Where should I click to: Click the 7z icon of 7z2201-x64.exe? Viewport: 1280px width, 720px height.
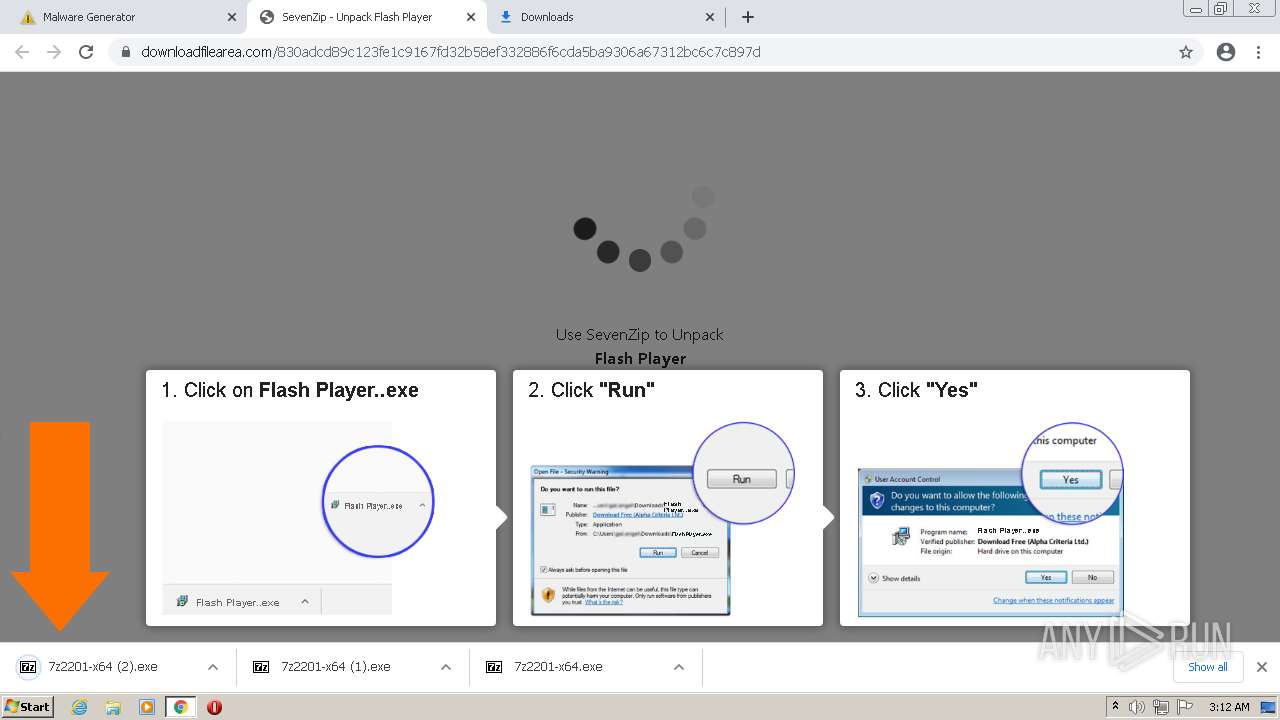coord(494,667)
